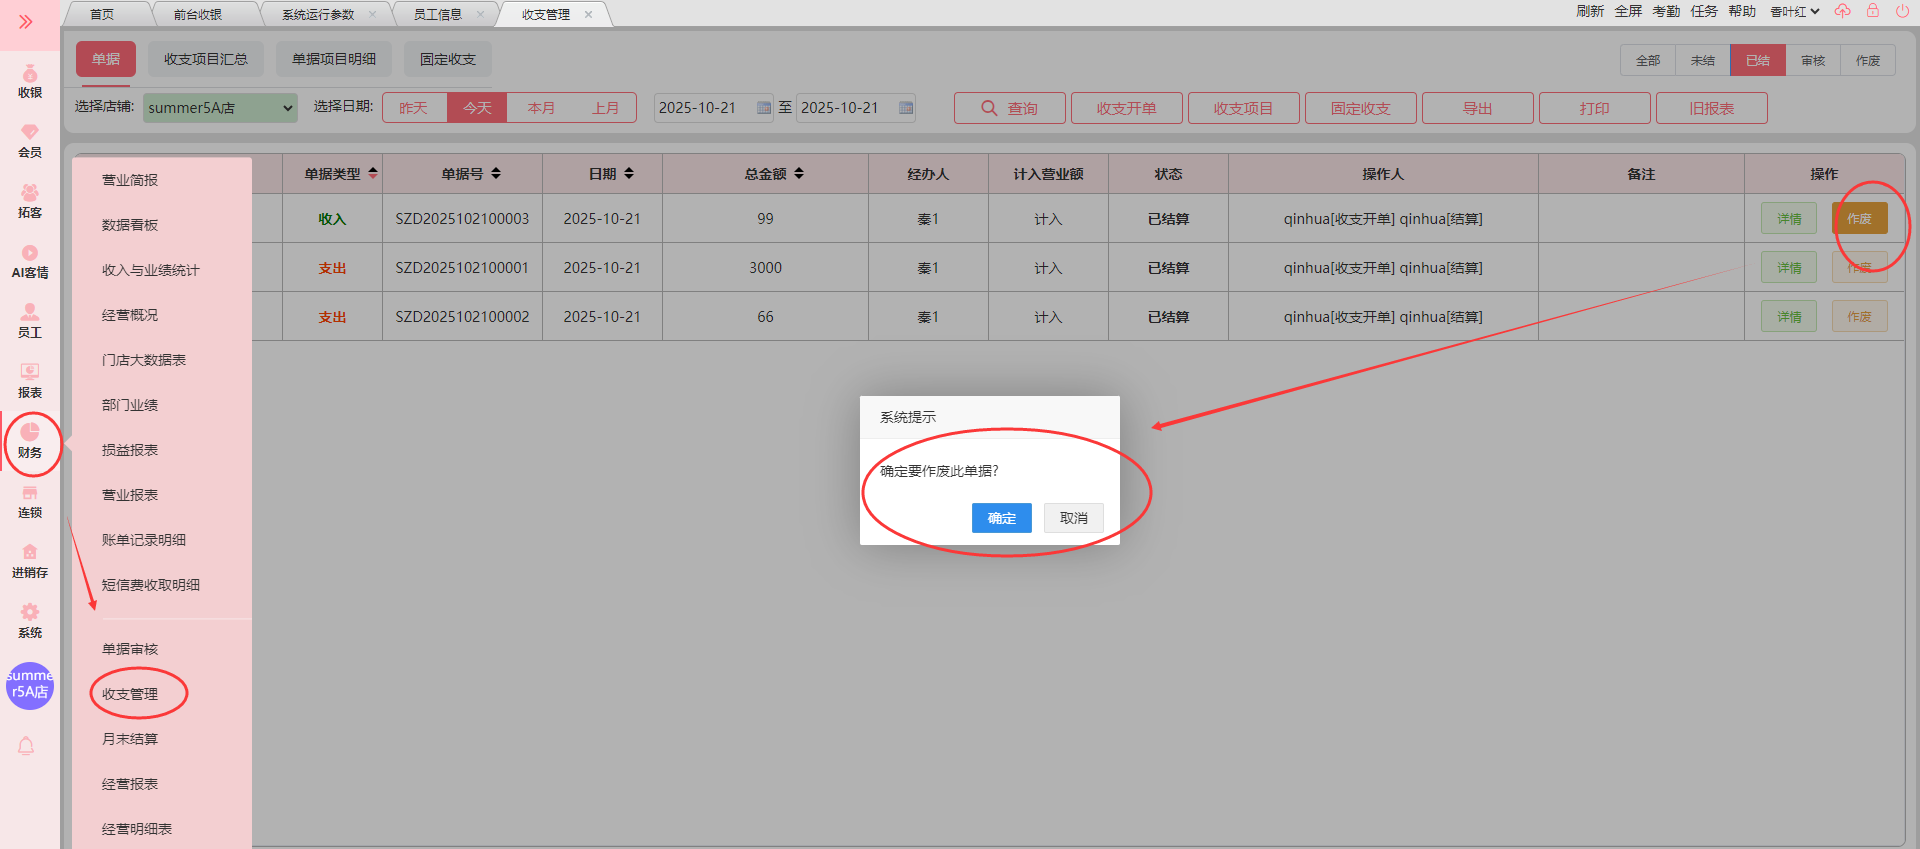Click the end date input field
Screen dimensions: 1920x849
[845, 108]
